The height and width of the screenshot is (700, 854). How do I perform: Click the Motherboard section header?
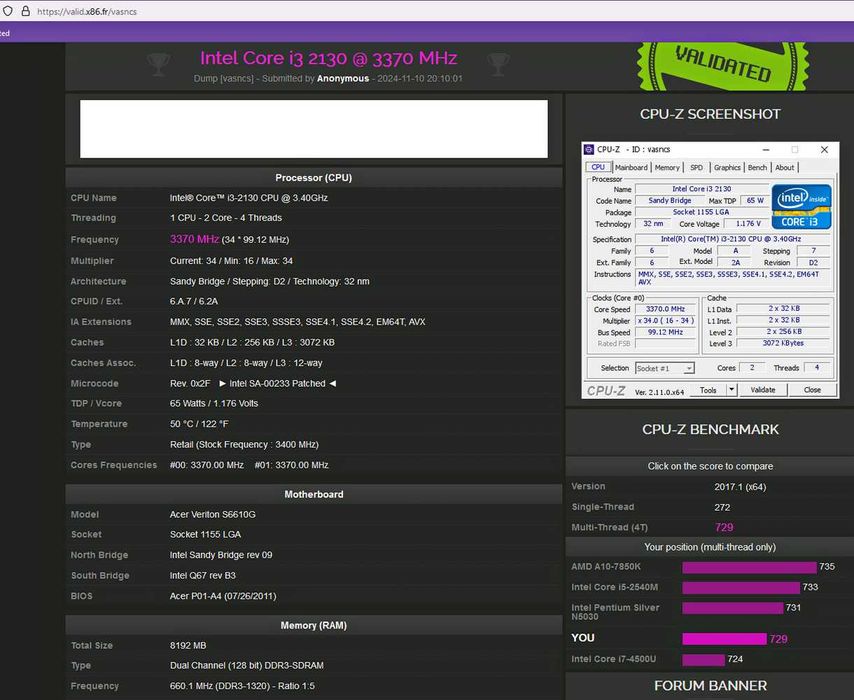(x=314, y=494)
